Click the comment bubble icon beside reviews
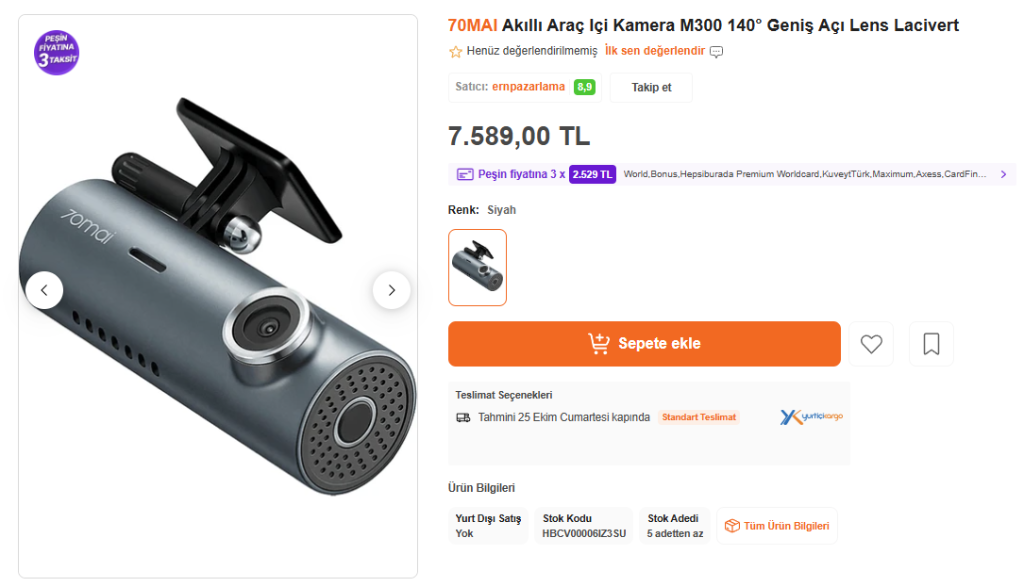1024x587 pixels. coord(716,52)
